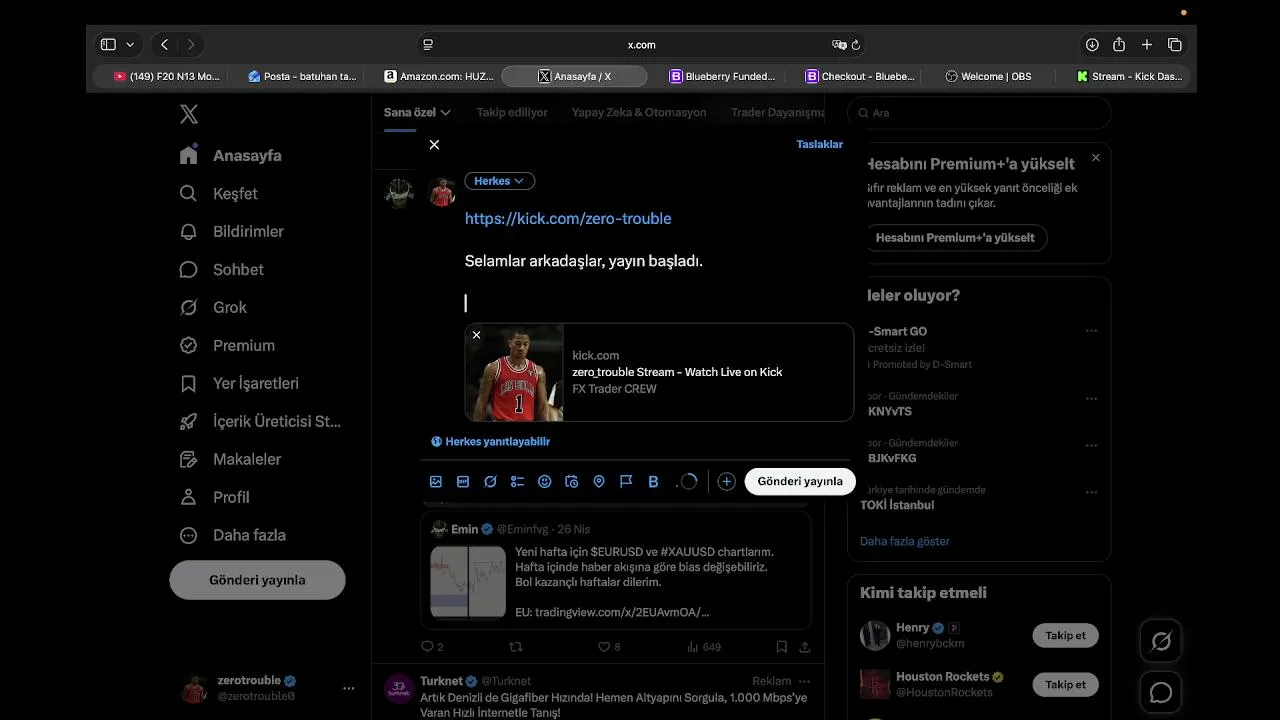Image resolution: width=1280 pixels, height=720 pixels.
Task: Change who can reply: Herkes yanıtlayabilir
Action: coord(490,441)
